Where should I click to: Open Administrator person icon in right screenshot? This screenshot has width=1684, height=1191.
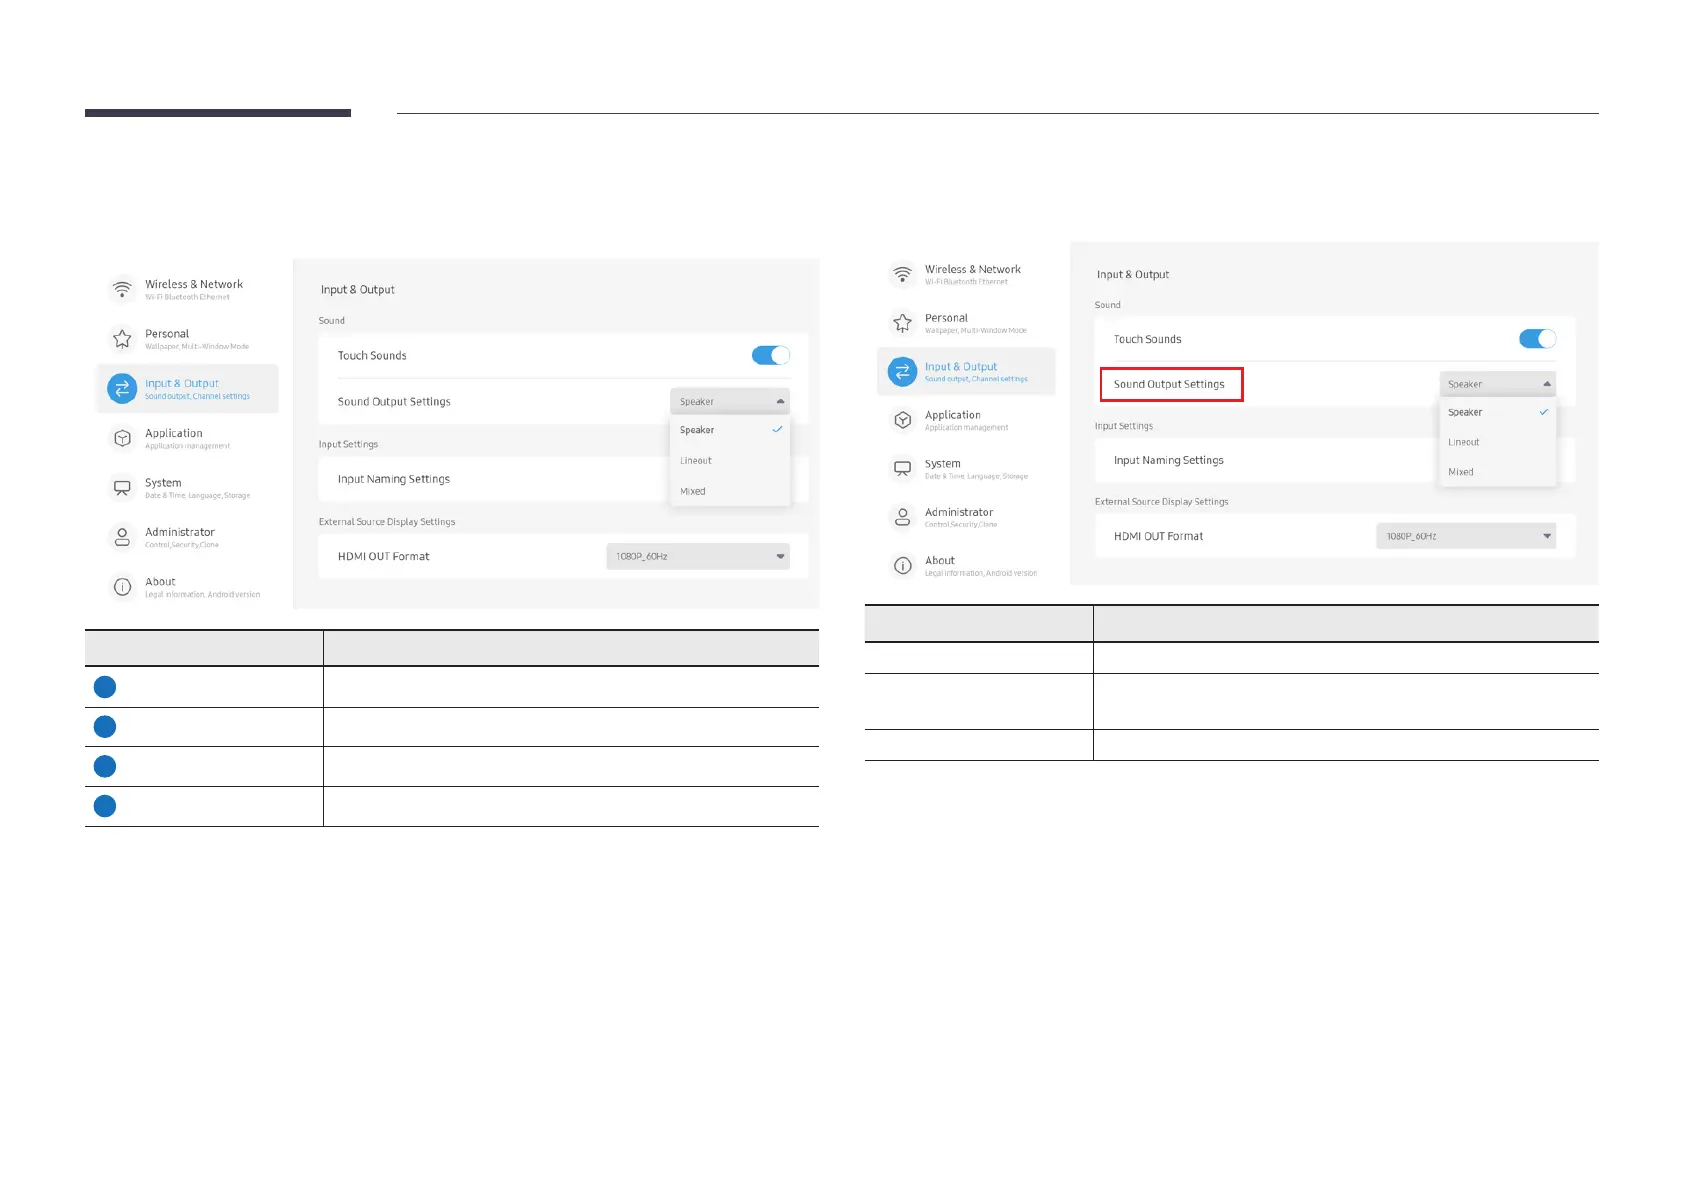tap(902, 517)
